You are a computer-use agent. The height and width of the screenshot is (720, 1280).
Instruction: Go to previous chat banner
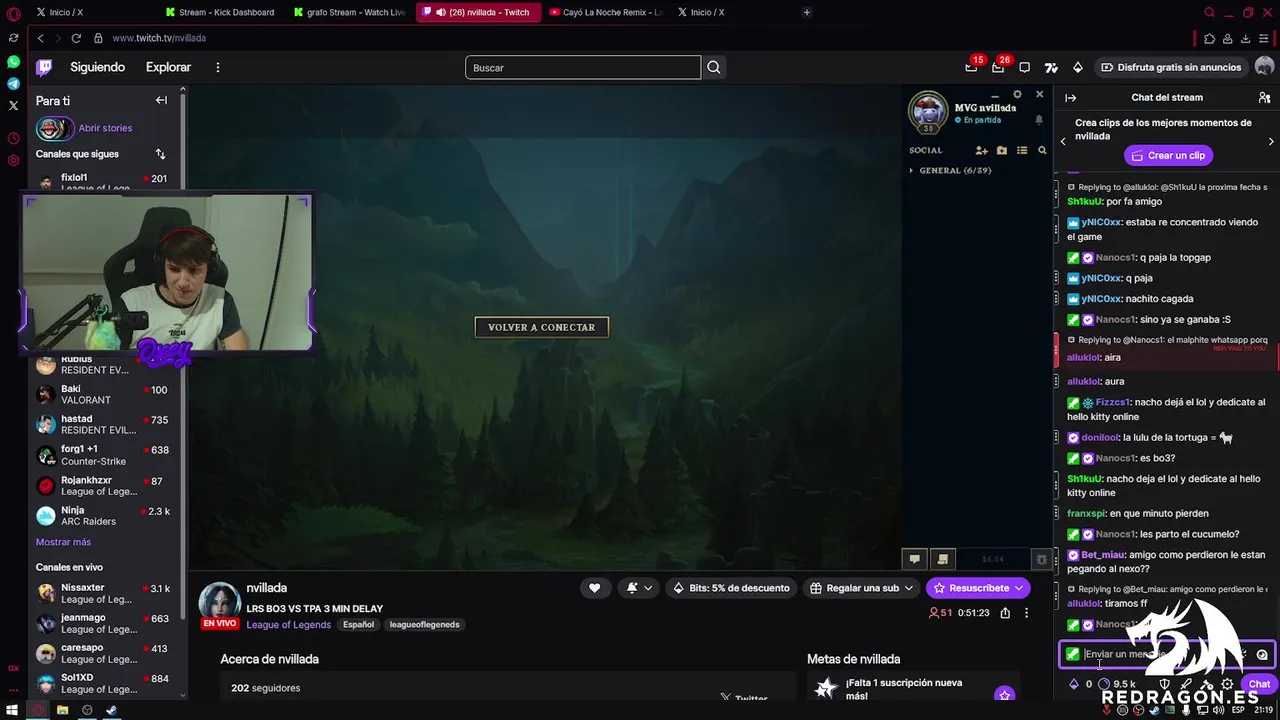point(1063,141)
